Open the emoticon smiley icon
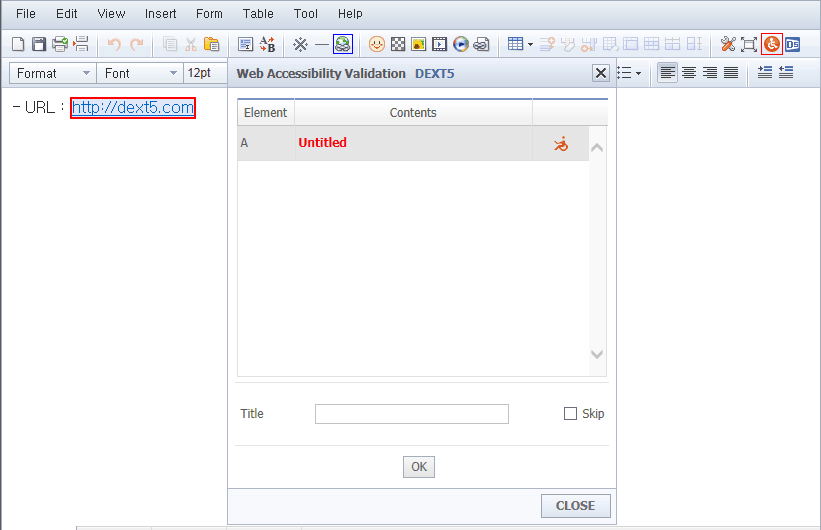The height and width of the screenshot is (530, 821). (376, 44)
